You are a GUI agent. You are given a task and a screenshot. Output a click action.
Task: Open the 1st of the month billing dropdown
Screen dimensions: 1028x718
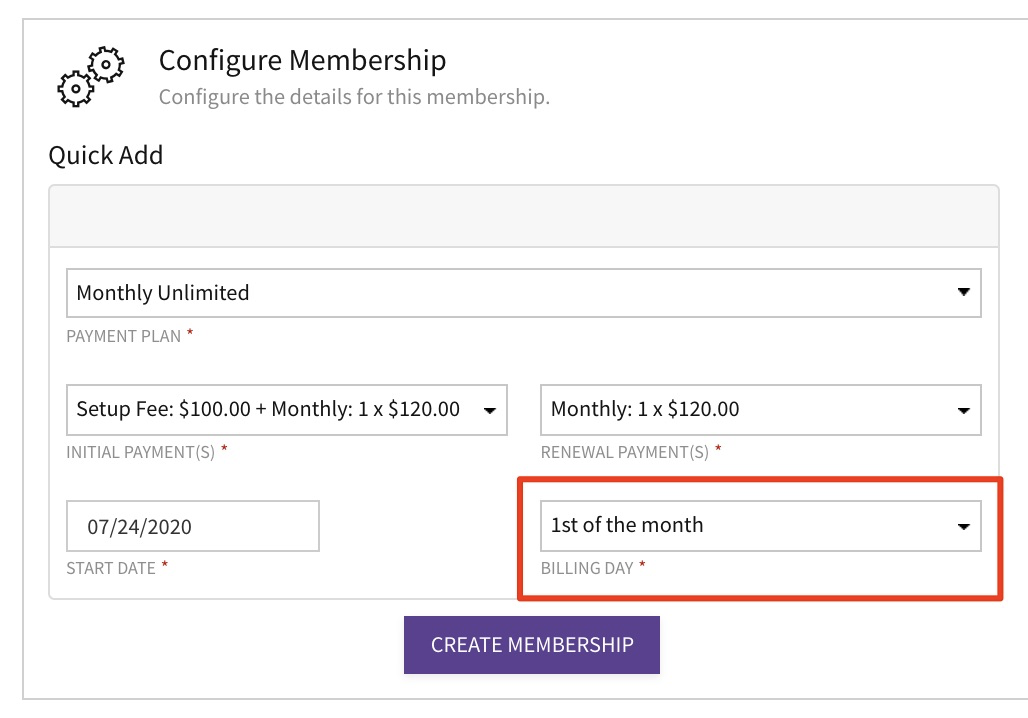pyautogui.click(x=761, y=526)
